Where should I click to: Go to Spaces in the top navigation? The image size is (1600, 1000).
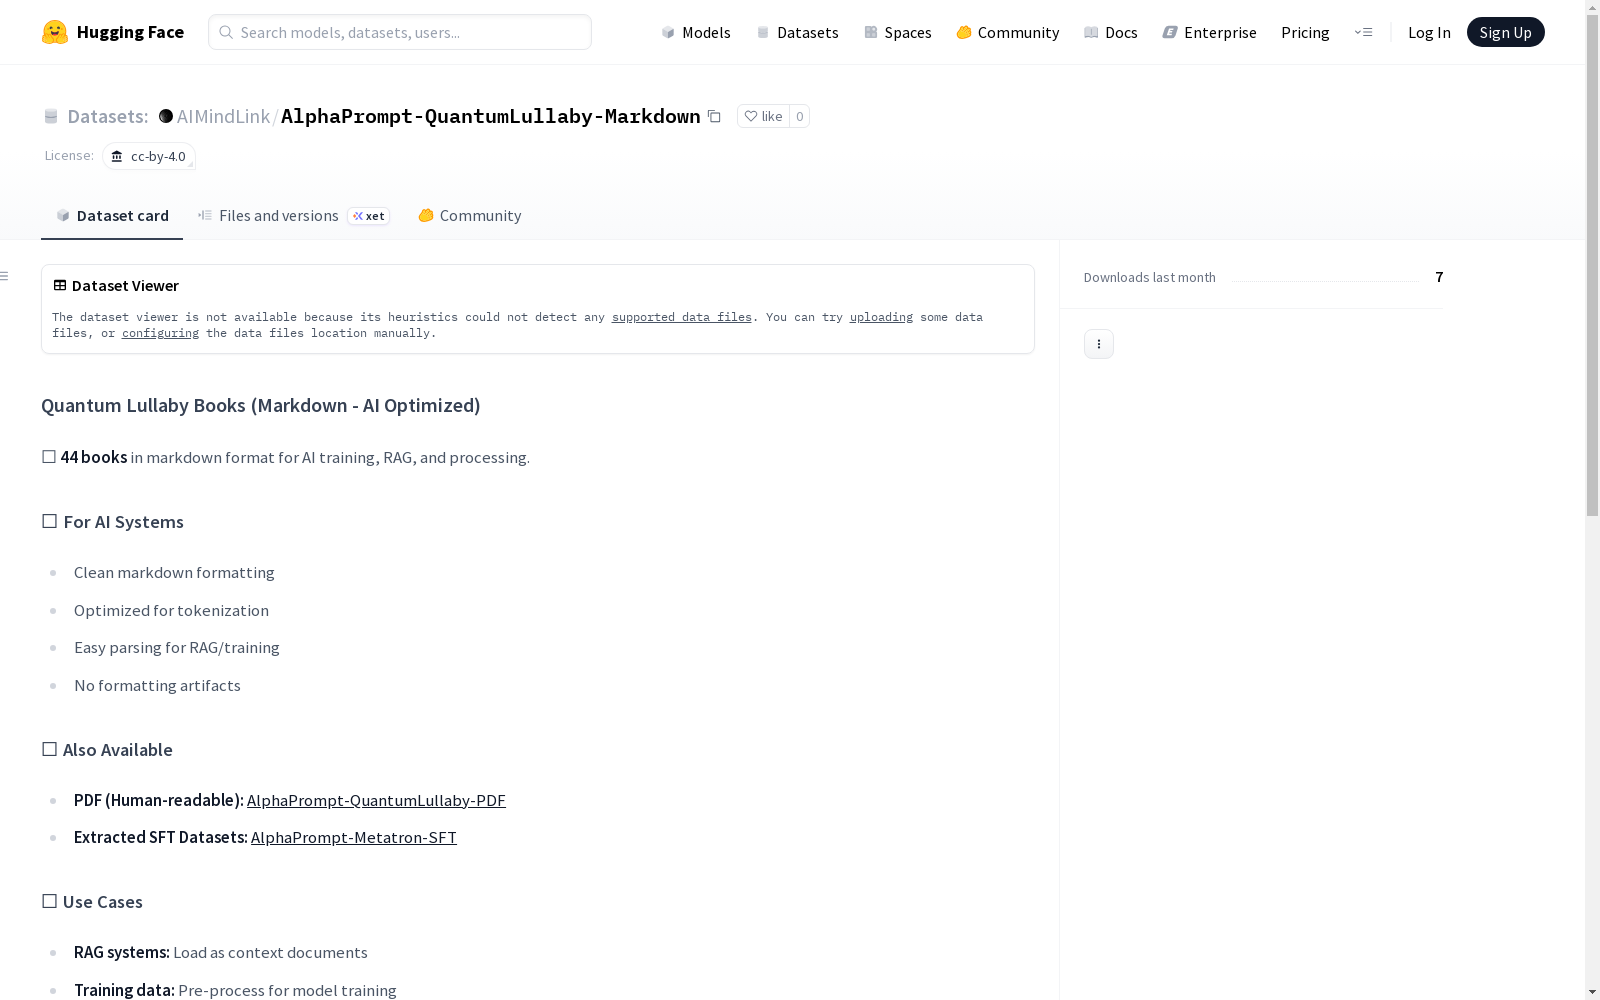tap(898, 32)
